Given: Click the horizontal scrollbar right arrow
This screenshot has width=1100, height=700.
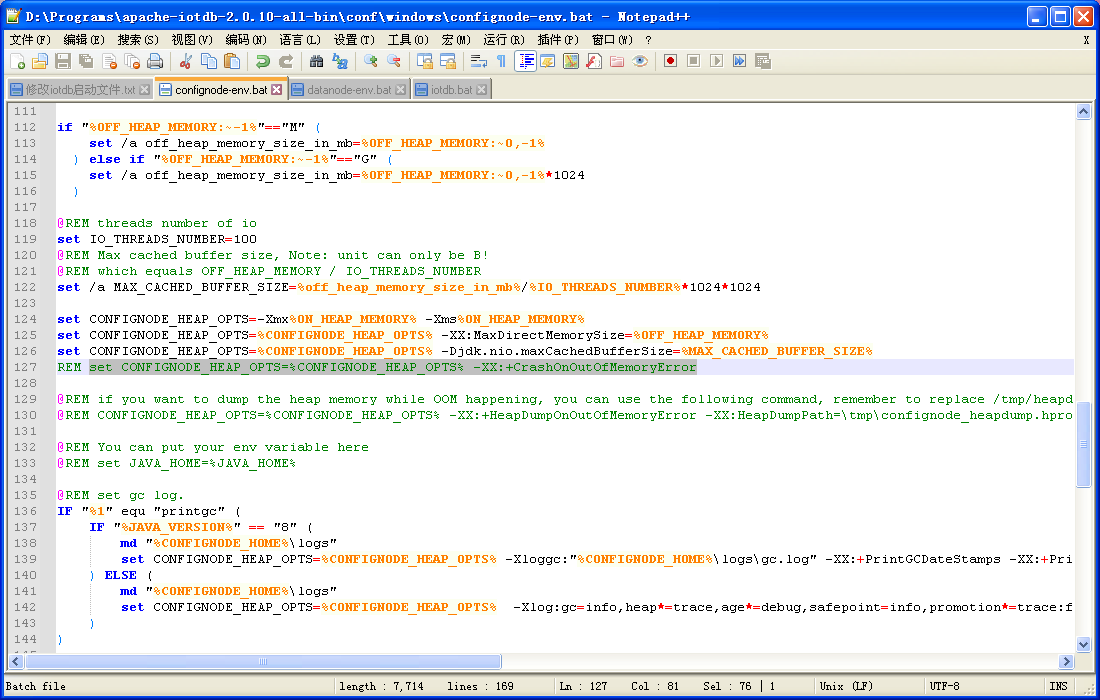Looking at the screenshot, I should pyautogui.click(x=1066, y=661).
